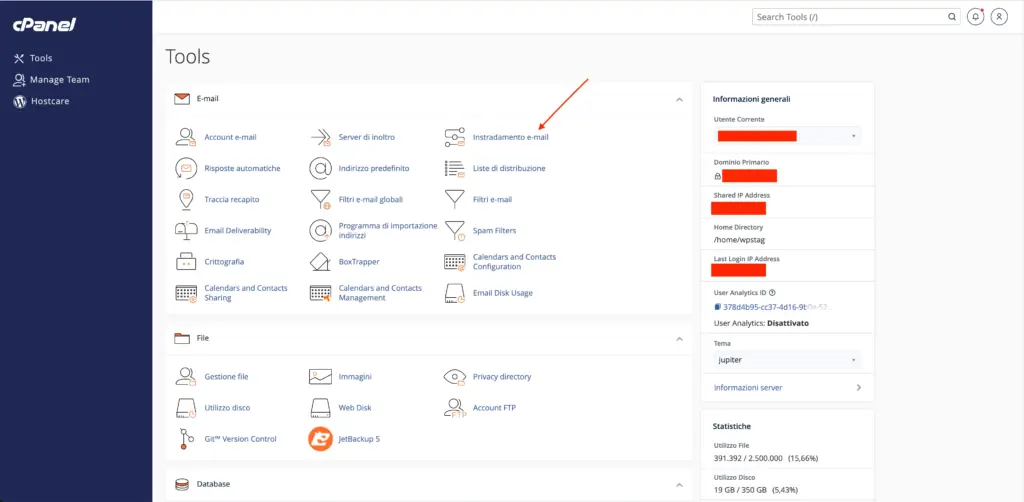
Task: Collapse the E-mail section
Action: pos(679,99)
